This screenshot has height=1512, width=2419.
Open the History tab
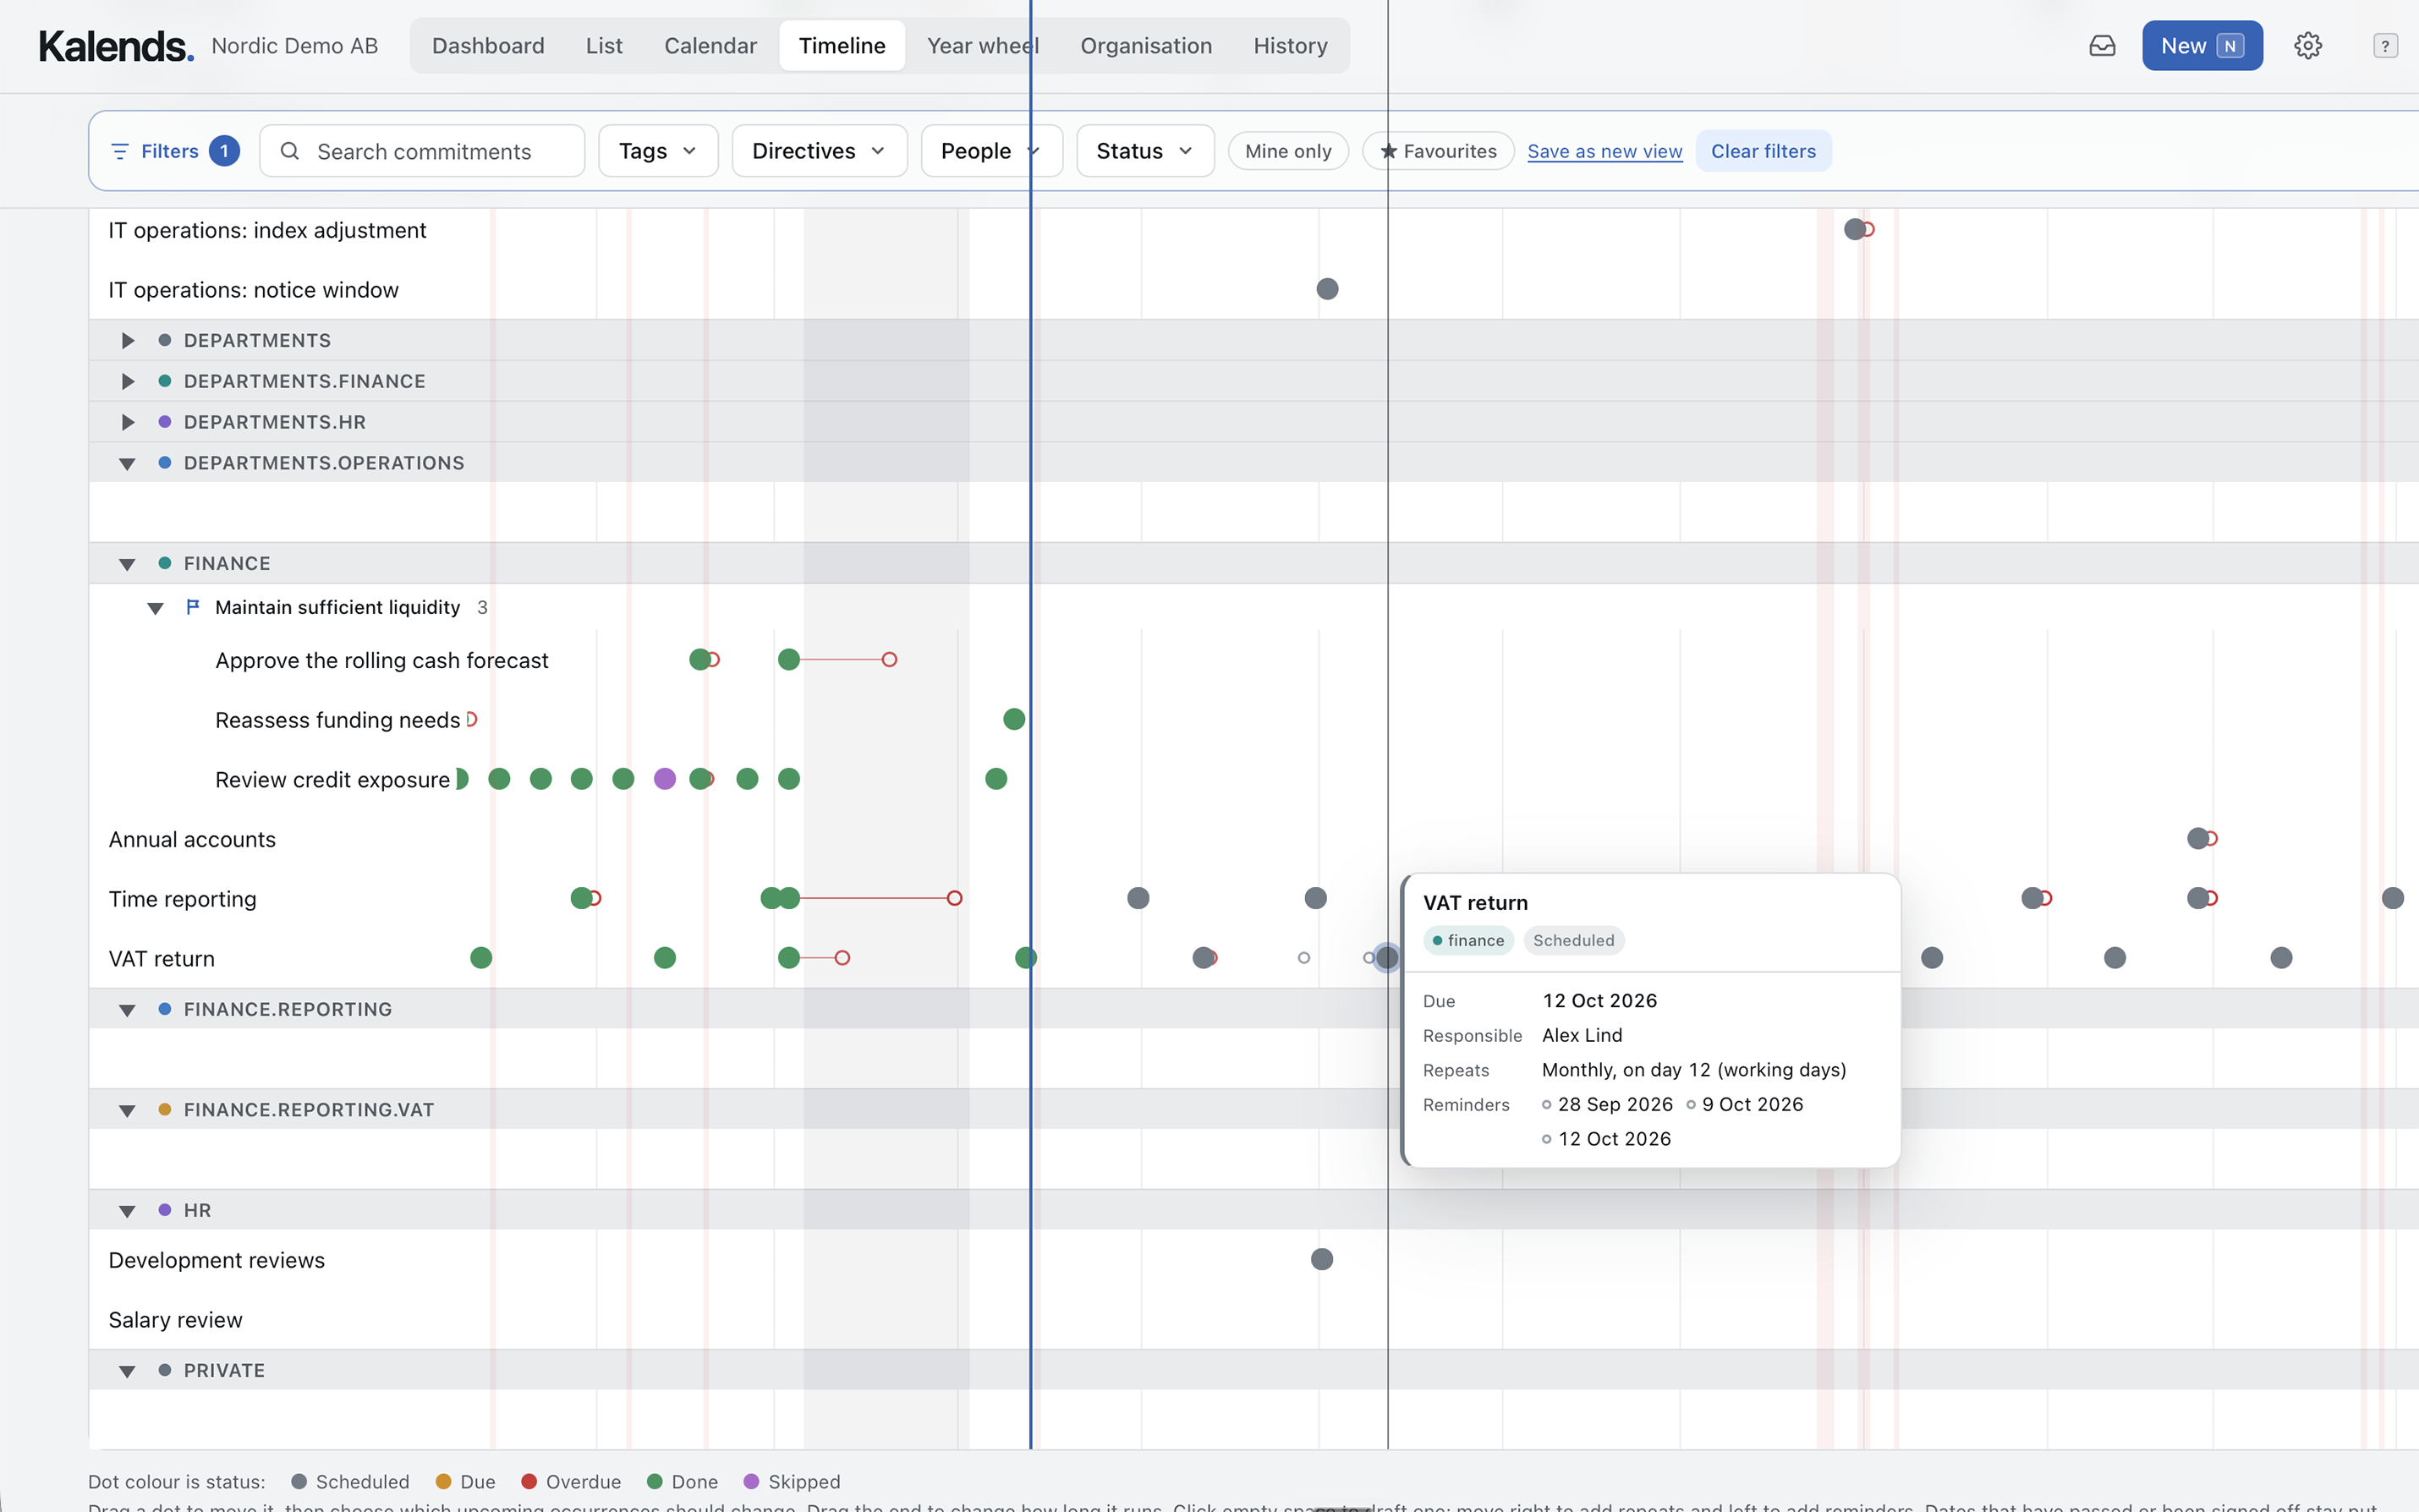click(x=1290, y=46)
